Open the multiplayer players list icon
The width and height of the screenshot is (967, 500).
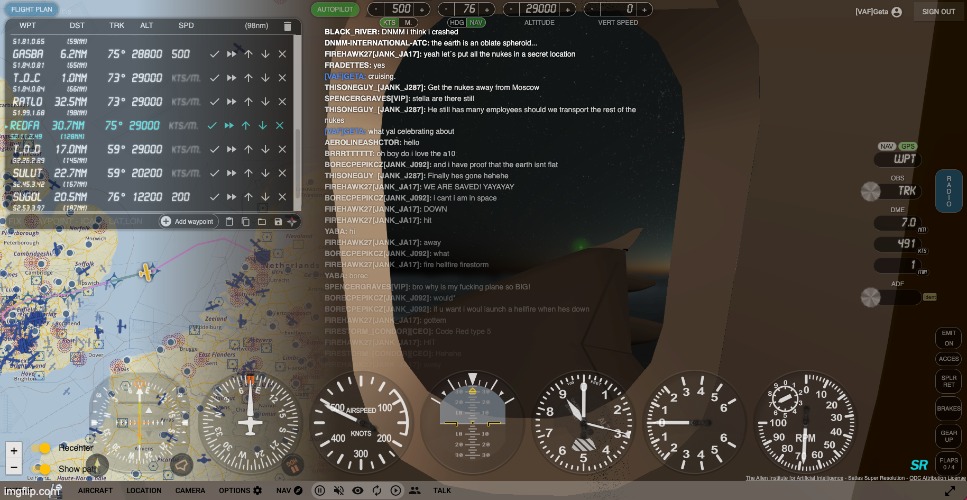coord(413,490)
